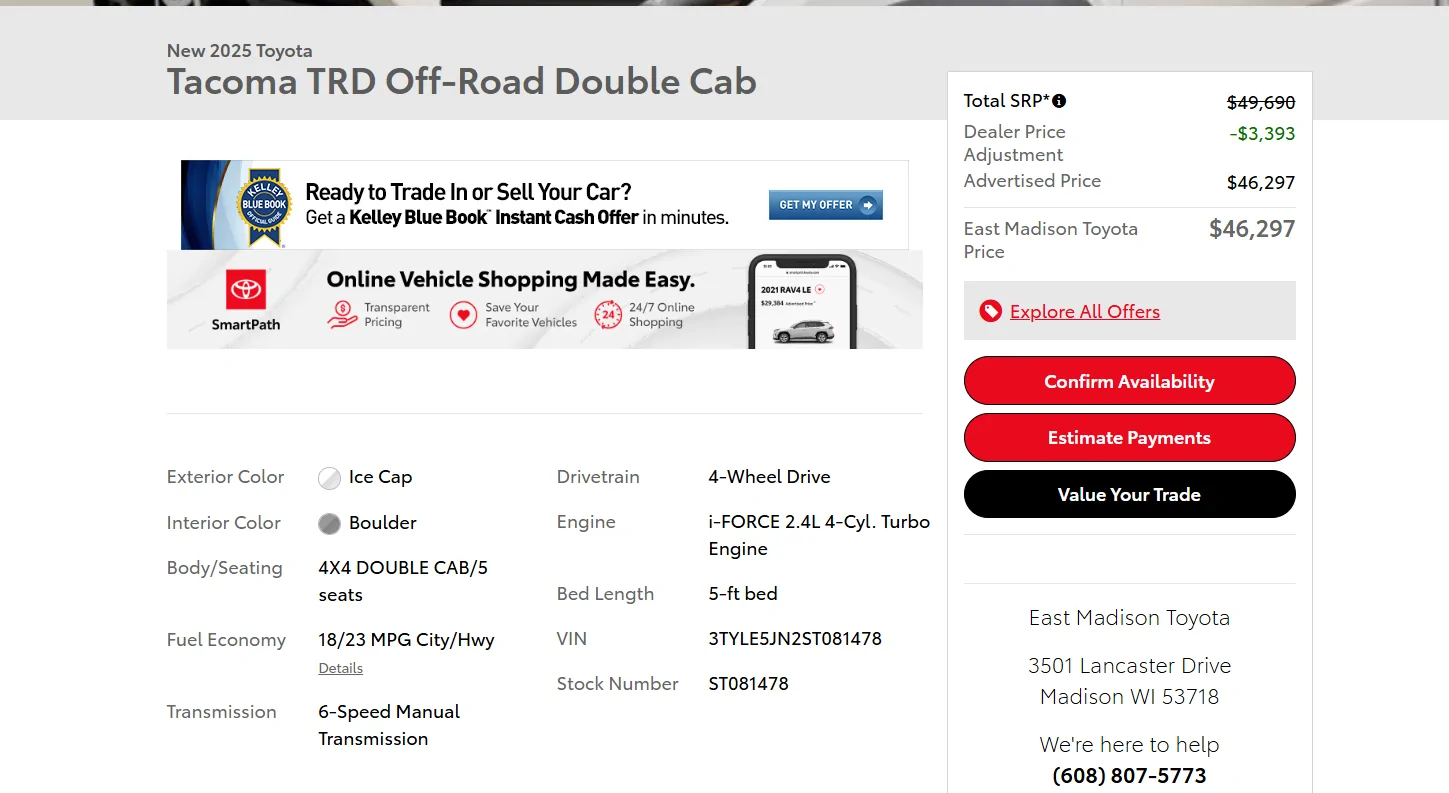Click the Transparent Pricing hand-dollar icon
Viewport: 1449px width, 793px height.
click(x=342, y=315)
